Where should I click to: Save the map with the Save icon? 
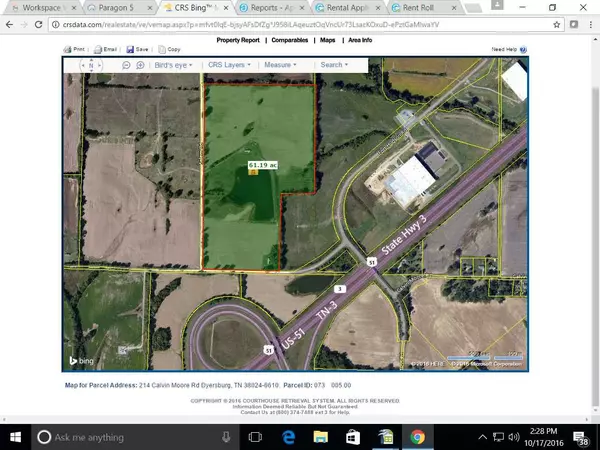[x=131, y=48]
